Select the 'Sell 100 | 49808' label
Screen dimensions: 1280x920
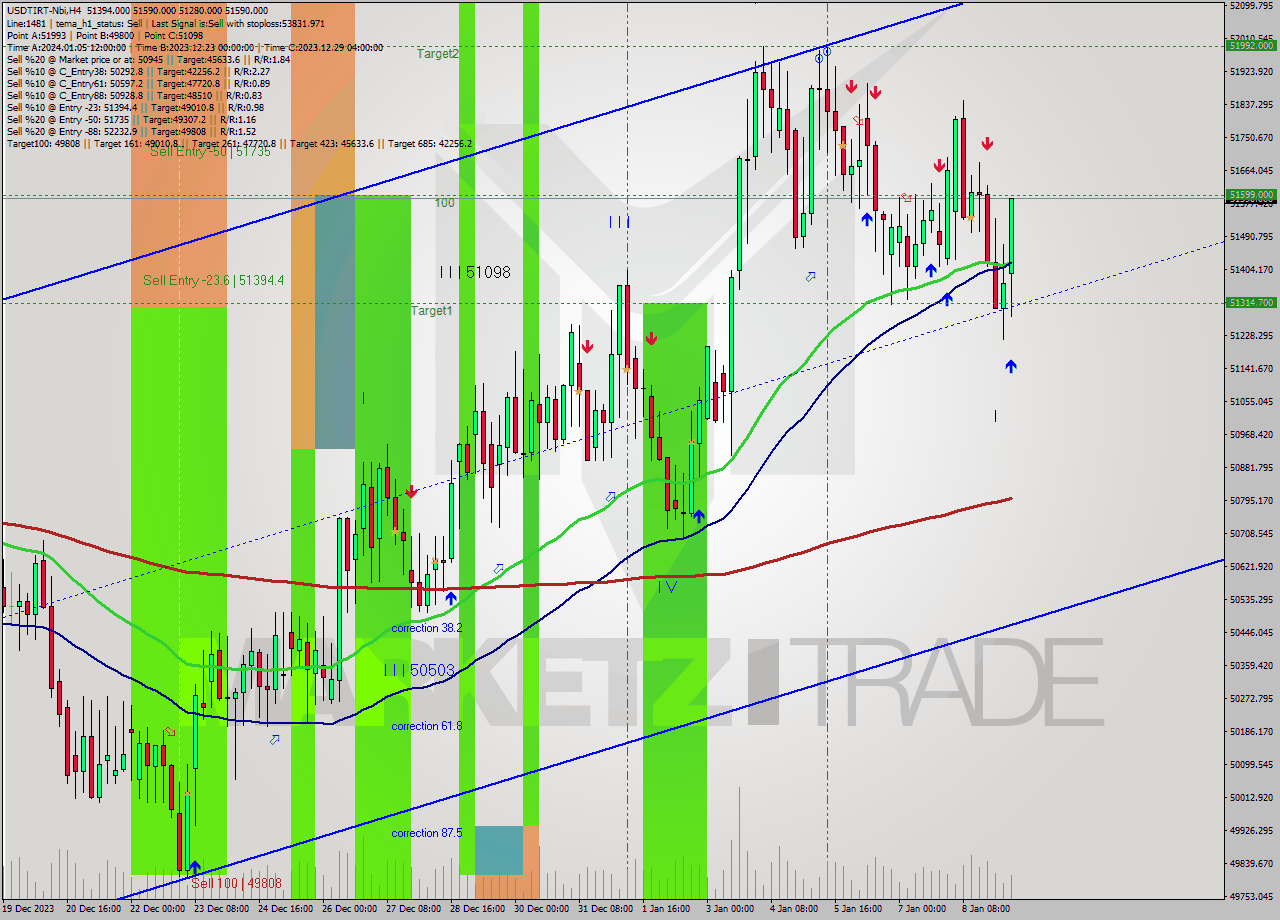(x=236, y=883)
